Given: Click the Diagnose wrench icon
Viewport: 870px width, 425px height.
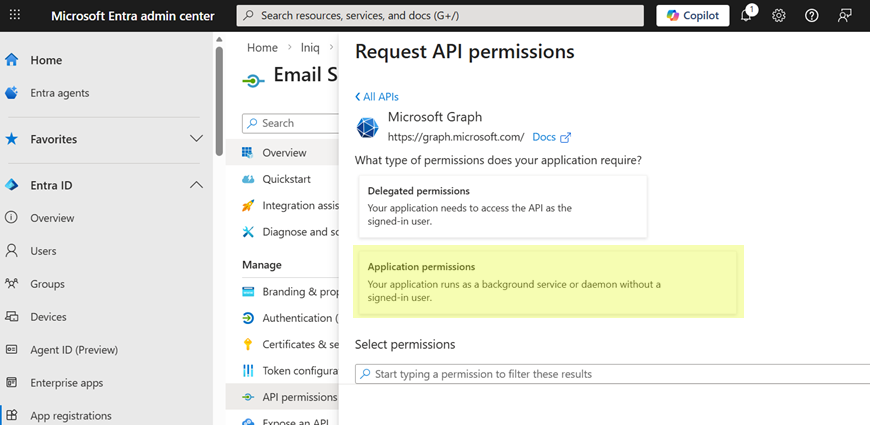Looking at the screenshot, I should pyautogui.click(x=248, y=231).
